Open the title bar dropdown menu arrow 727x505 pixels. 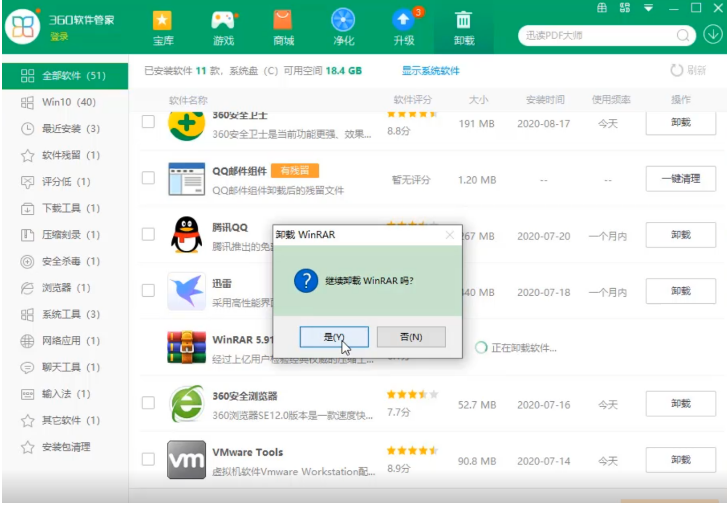648,8
